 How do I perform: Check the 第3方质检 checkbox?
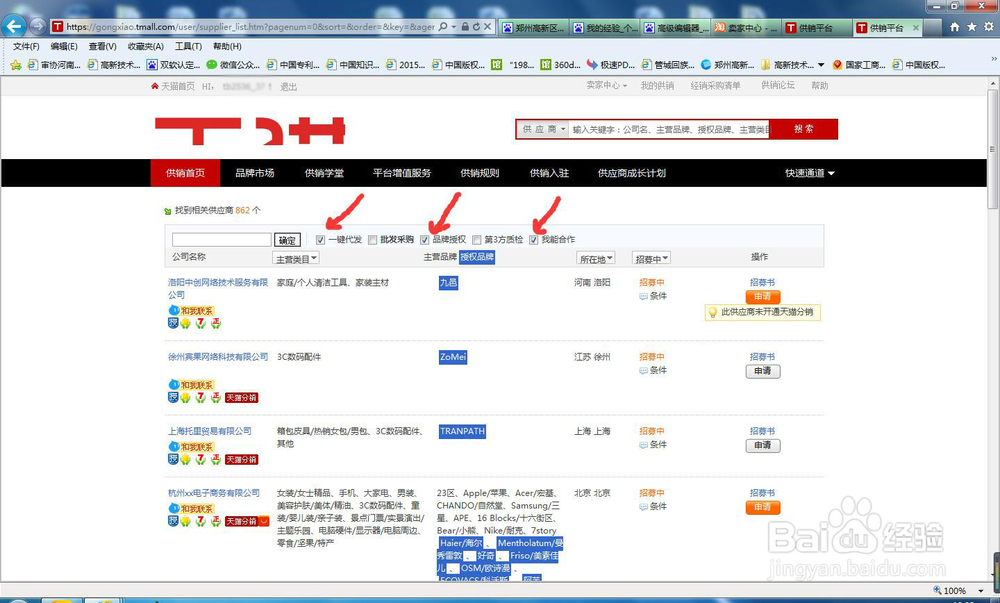tap(476, 240)
